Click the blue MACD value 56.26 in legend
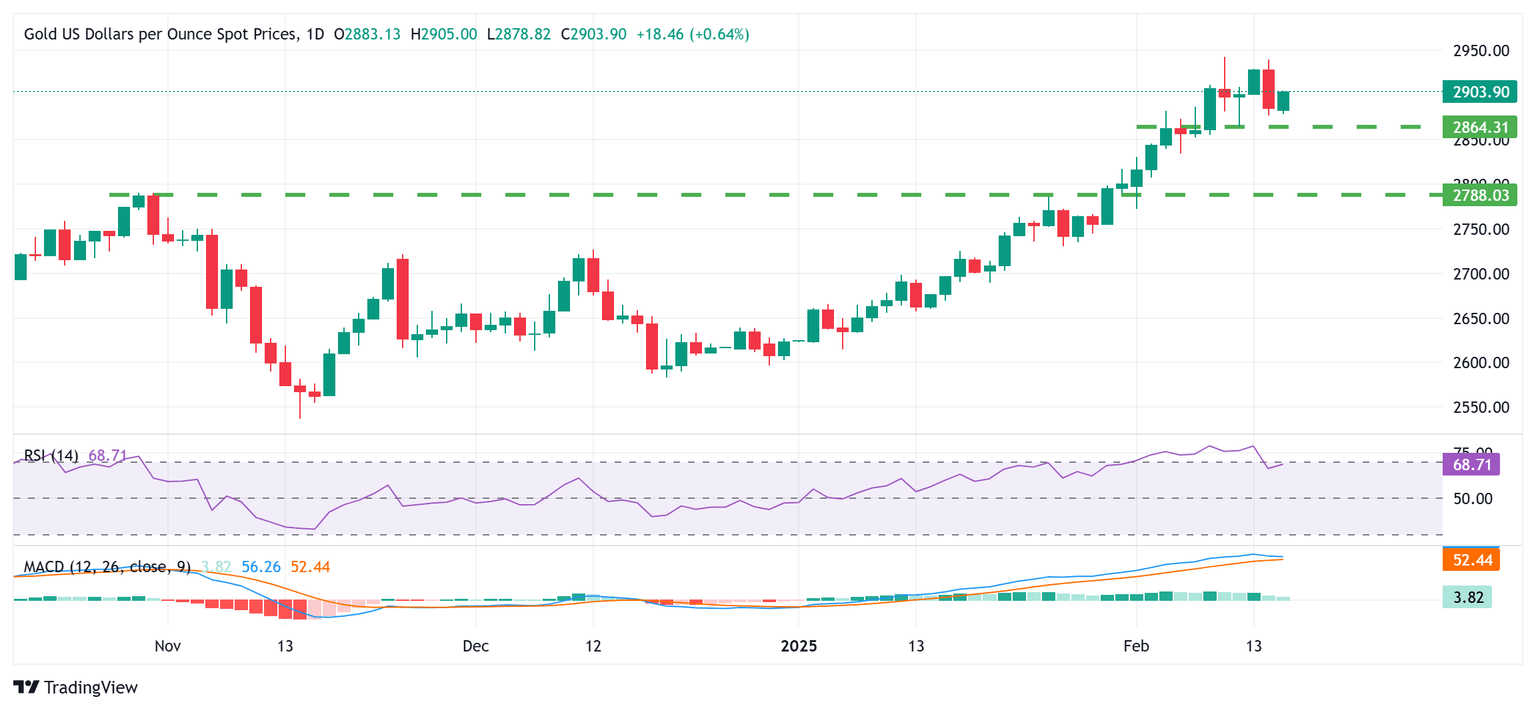 (x=262, y=567)
